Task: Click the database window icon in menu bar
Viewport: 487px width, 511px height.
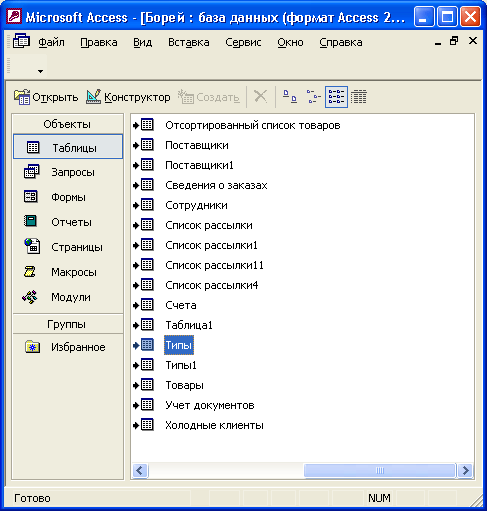Action: click(x=21, y=42)
